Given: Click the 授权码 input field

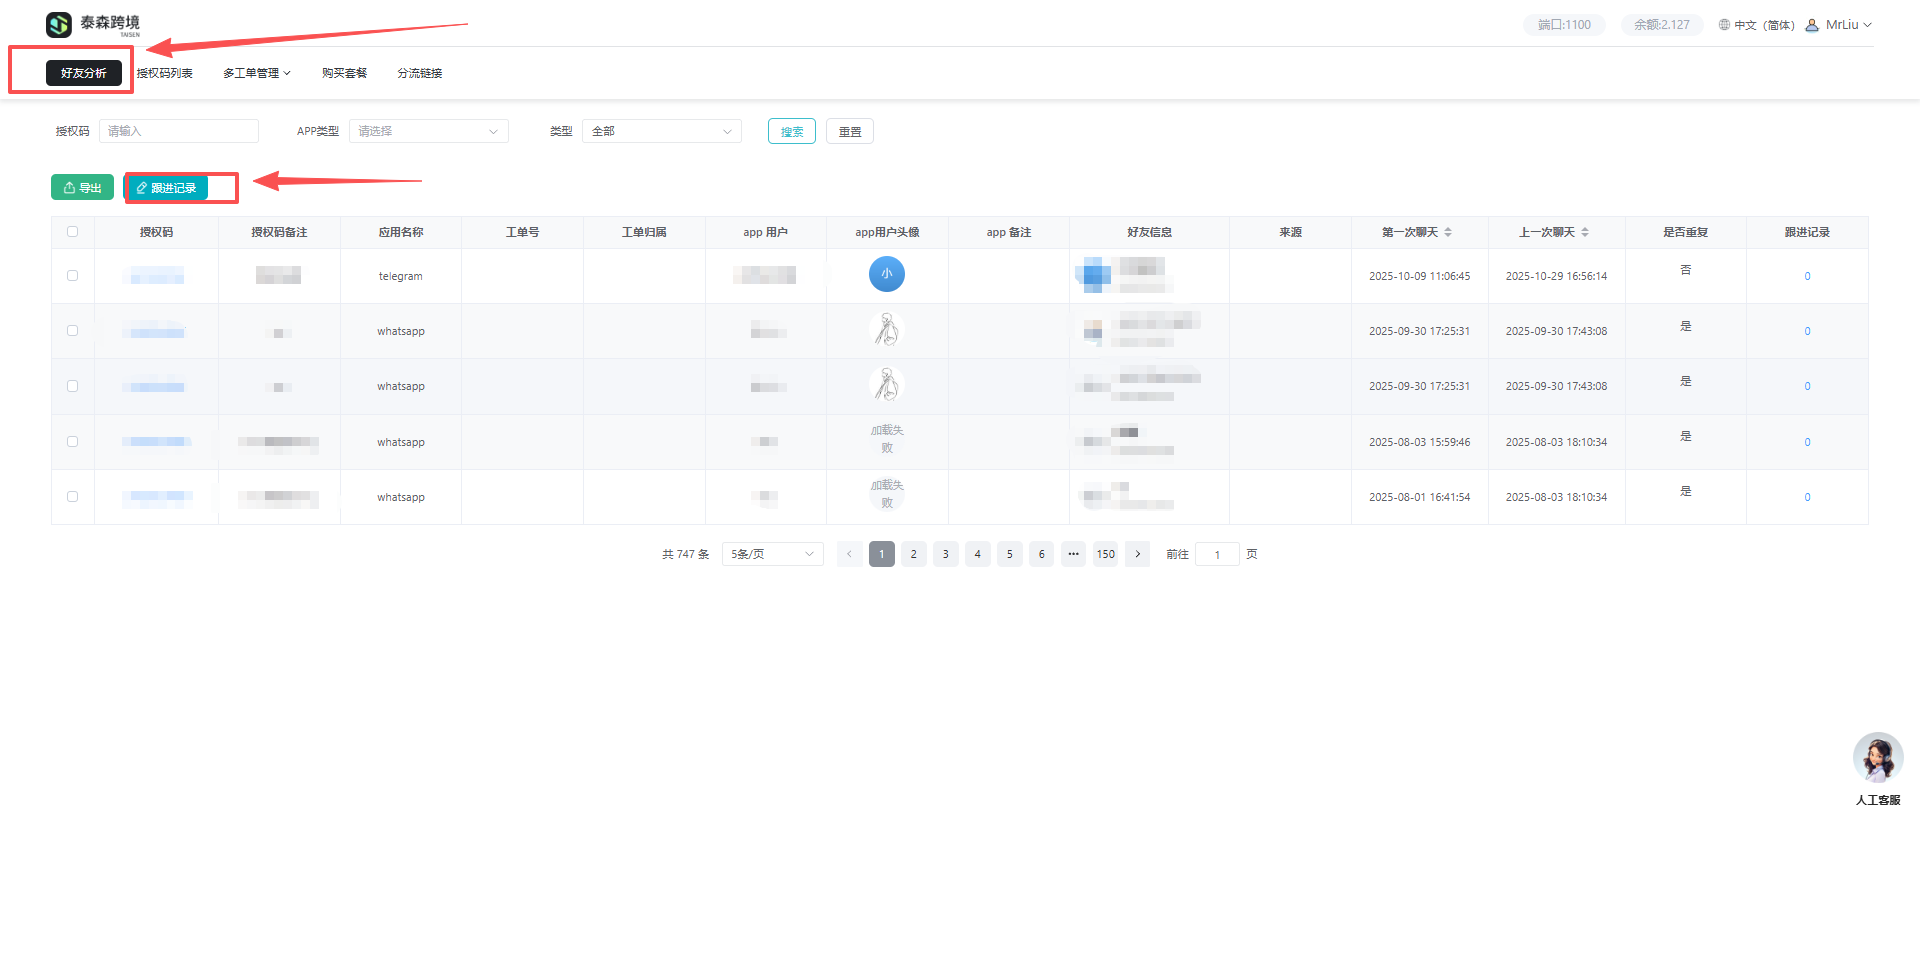Looking at the screenshot, I should point(179,131).
